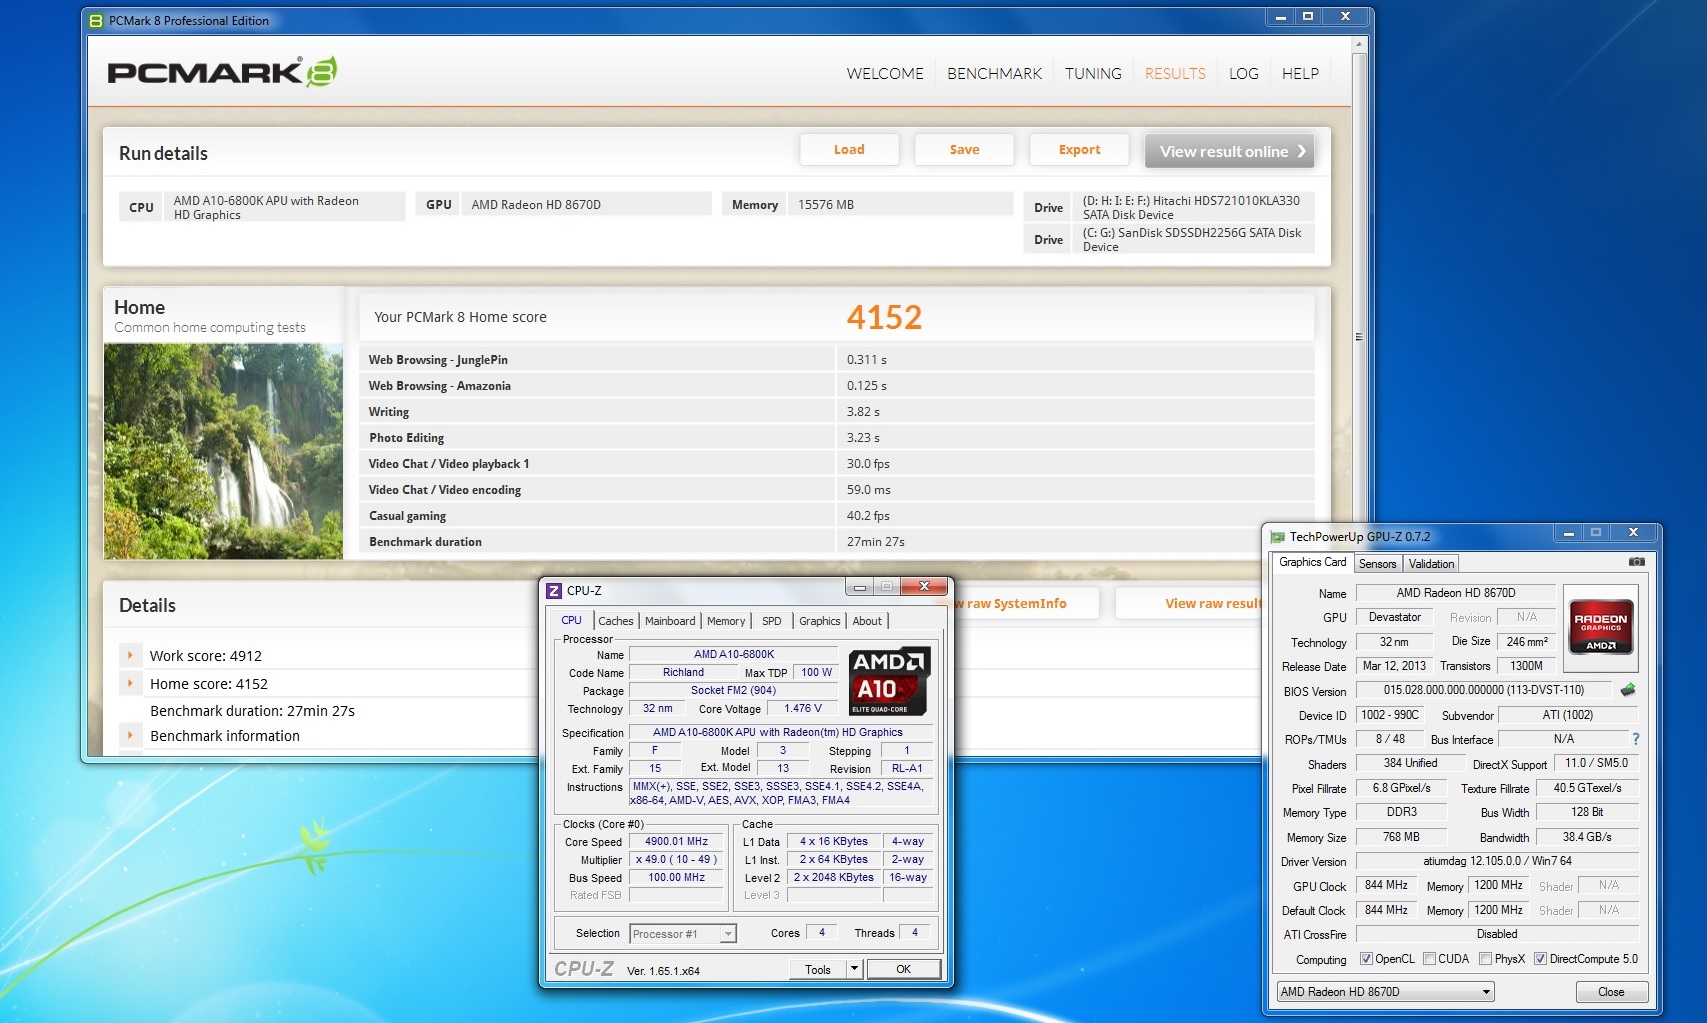Click Close button in GPU-Z
1707x1023 pixels.
tap(1611, 992)
